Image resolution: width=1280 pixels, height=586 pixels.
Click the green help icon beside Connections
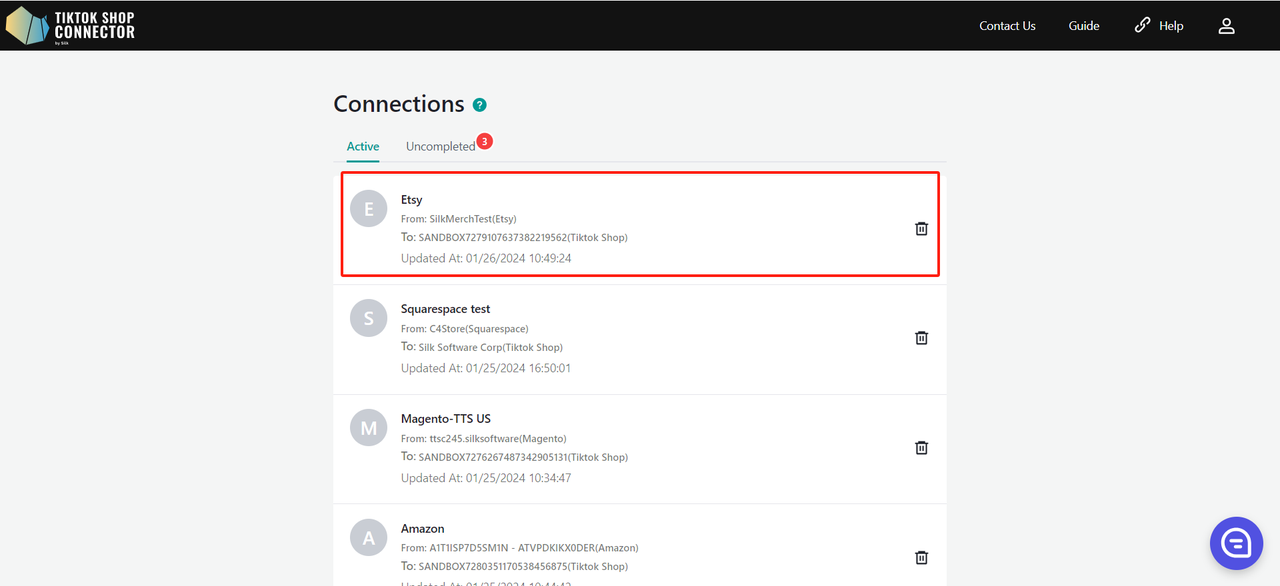[x=480, y=105]
